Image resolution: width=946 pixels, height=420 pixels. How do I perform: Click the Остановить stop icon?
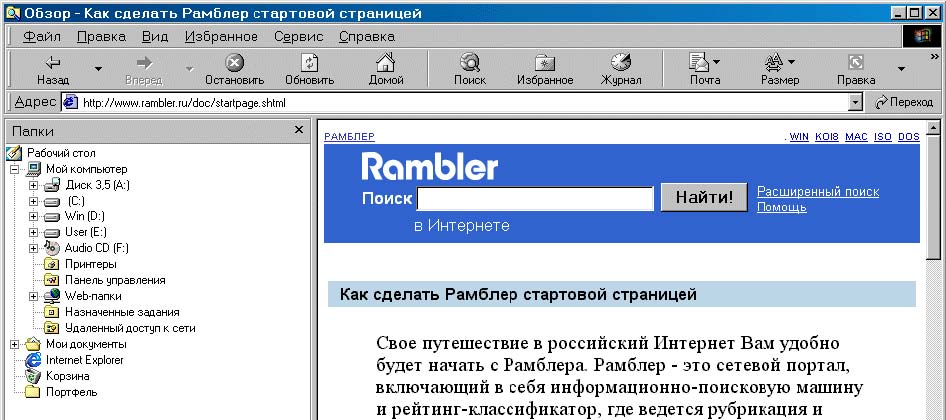(x=234, y=62)
